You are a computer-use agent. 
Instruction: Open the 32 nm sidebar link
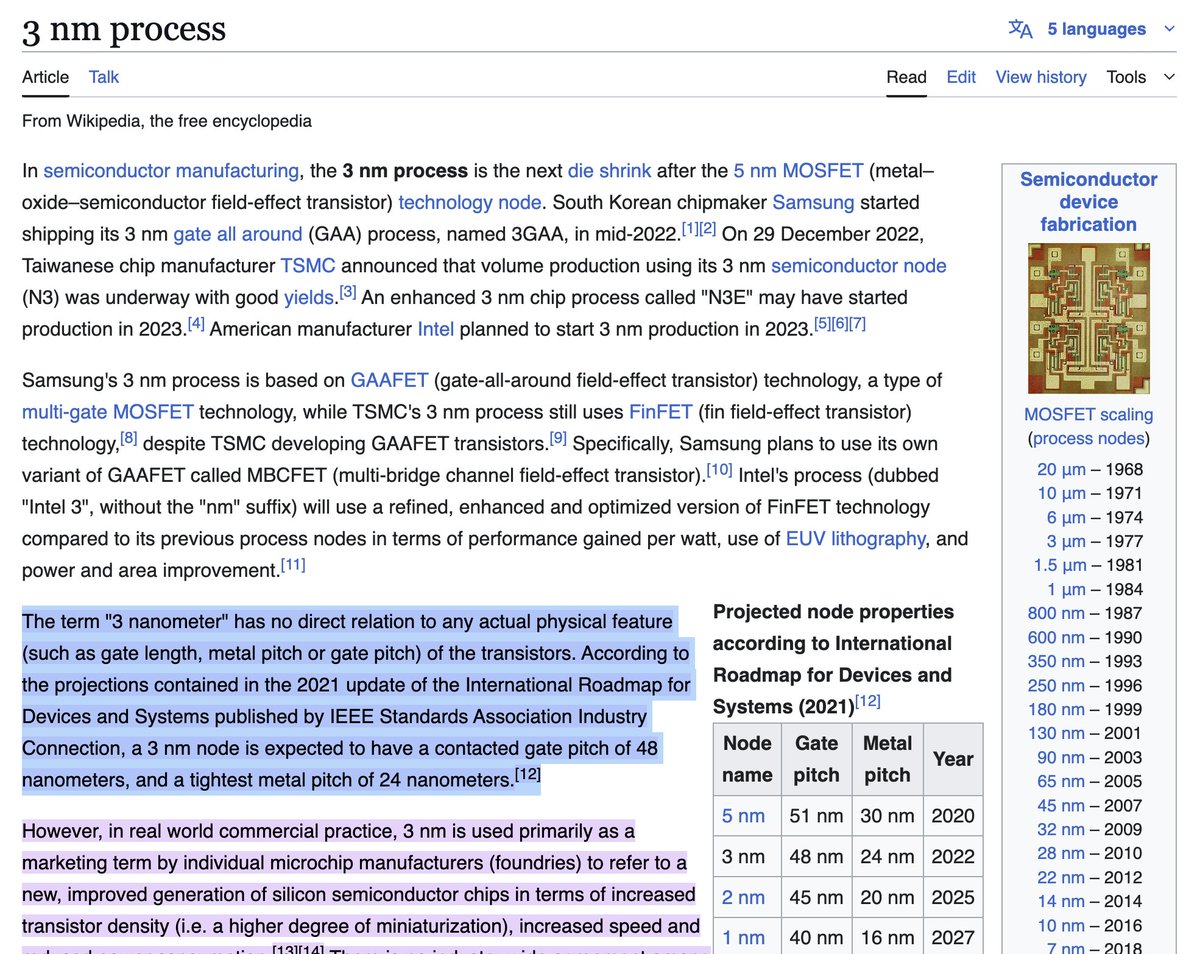1061,829
